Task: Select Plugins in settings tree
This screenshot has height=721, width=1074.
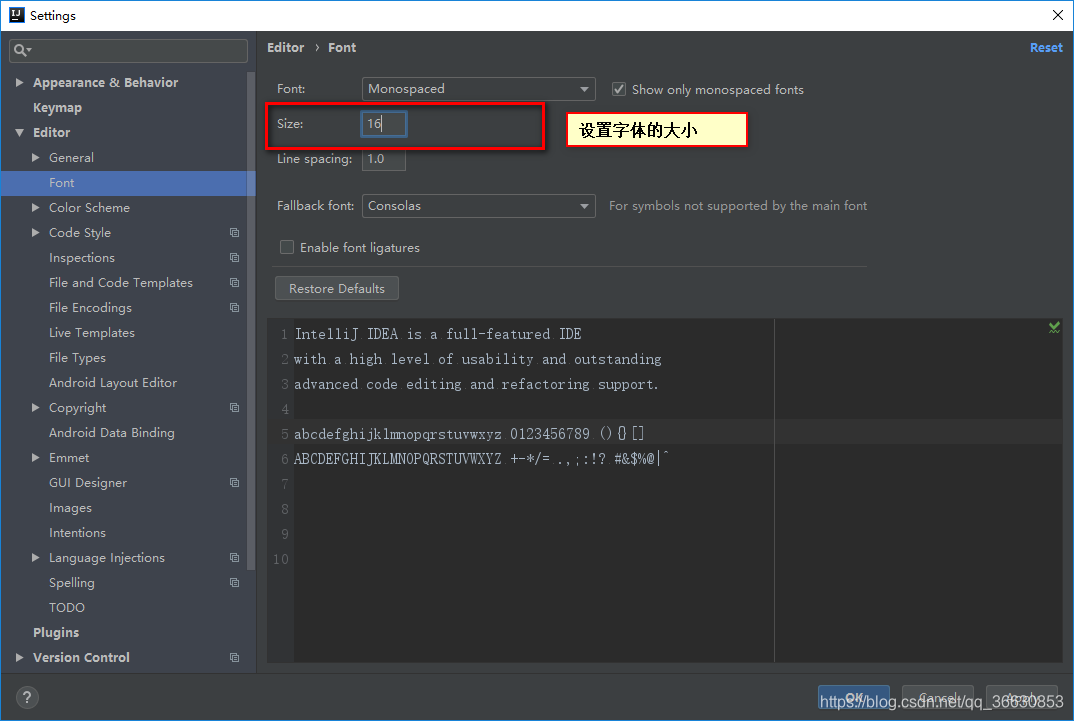Action: point(56,633)
